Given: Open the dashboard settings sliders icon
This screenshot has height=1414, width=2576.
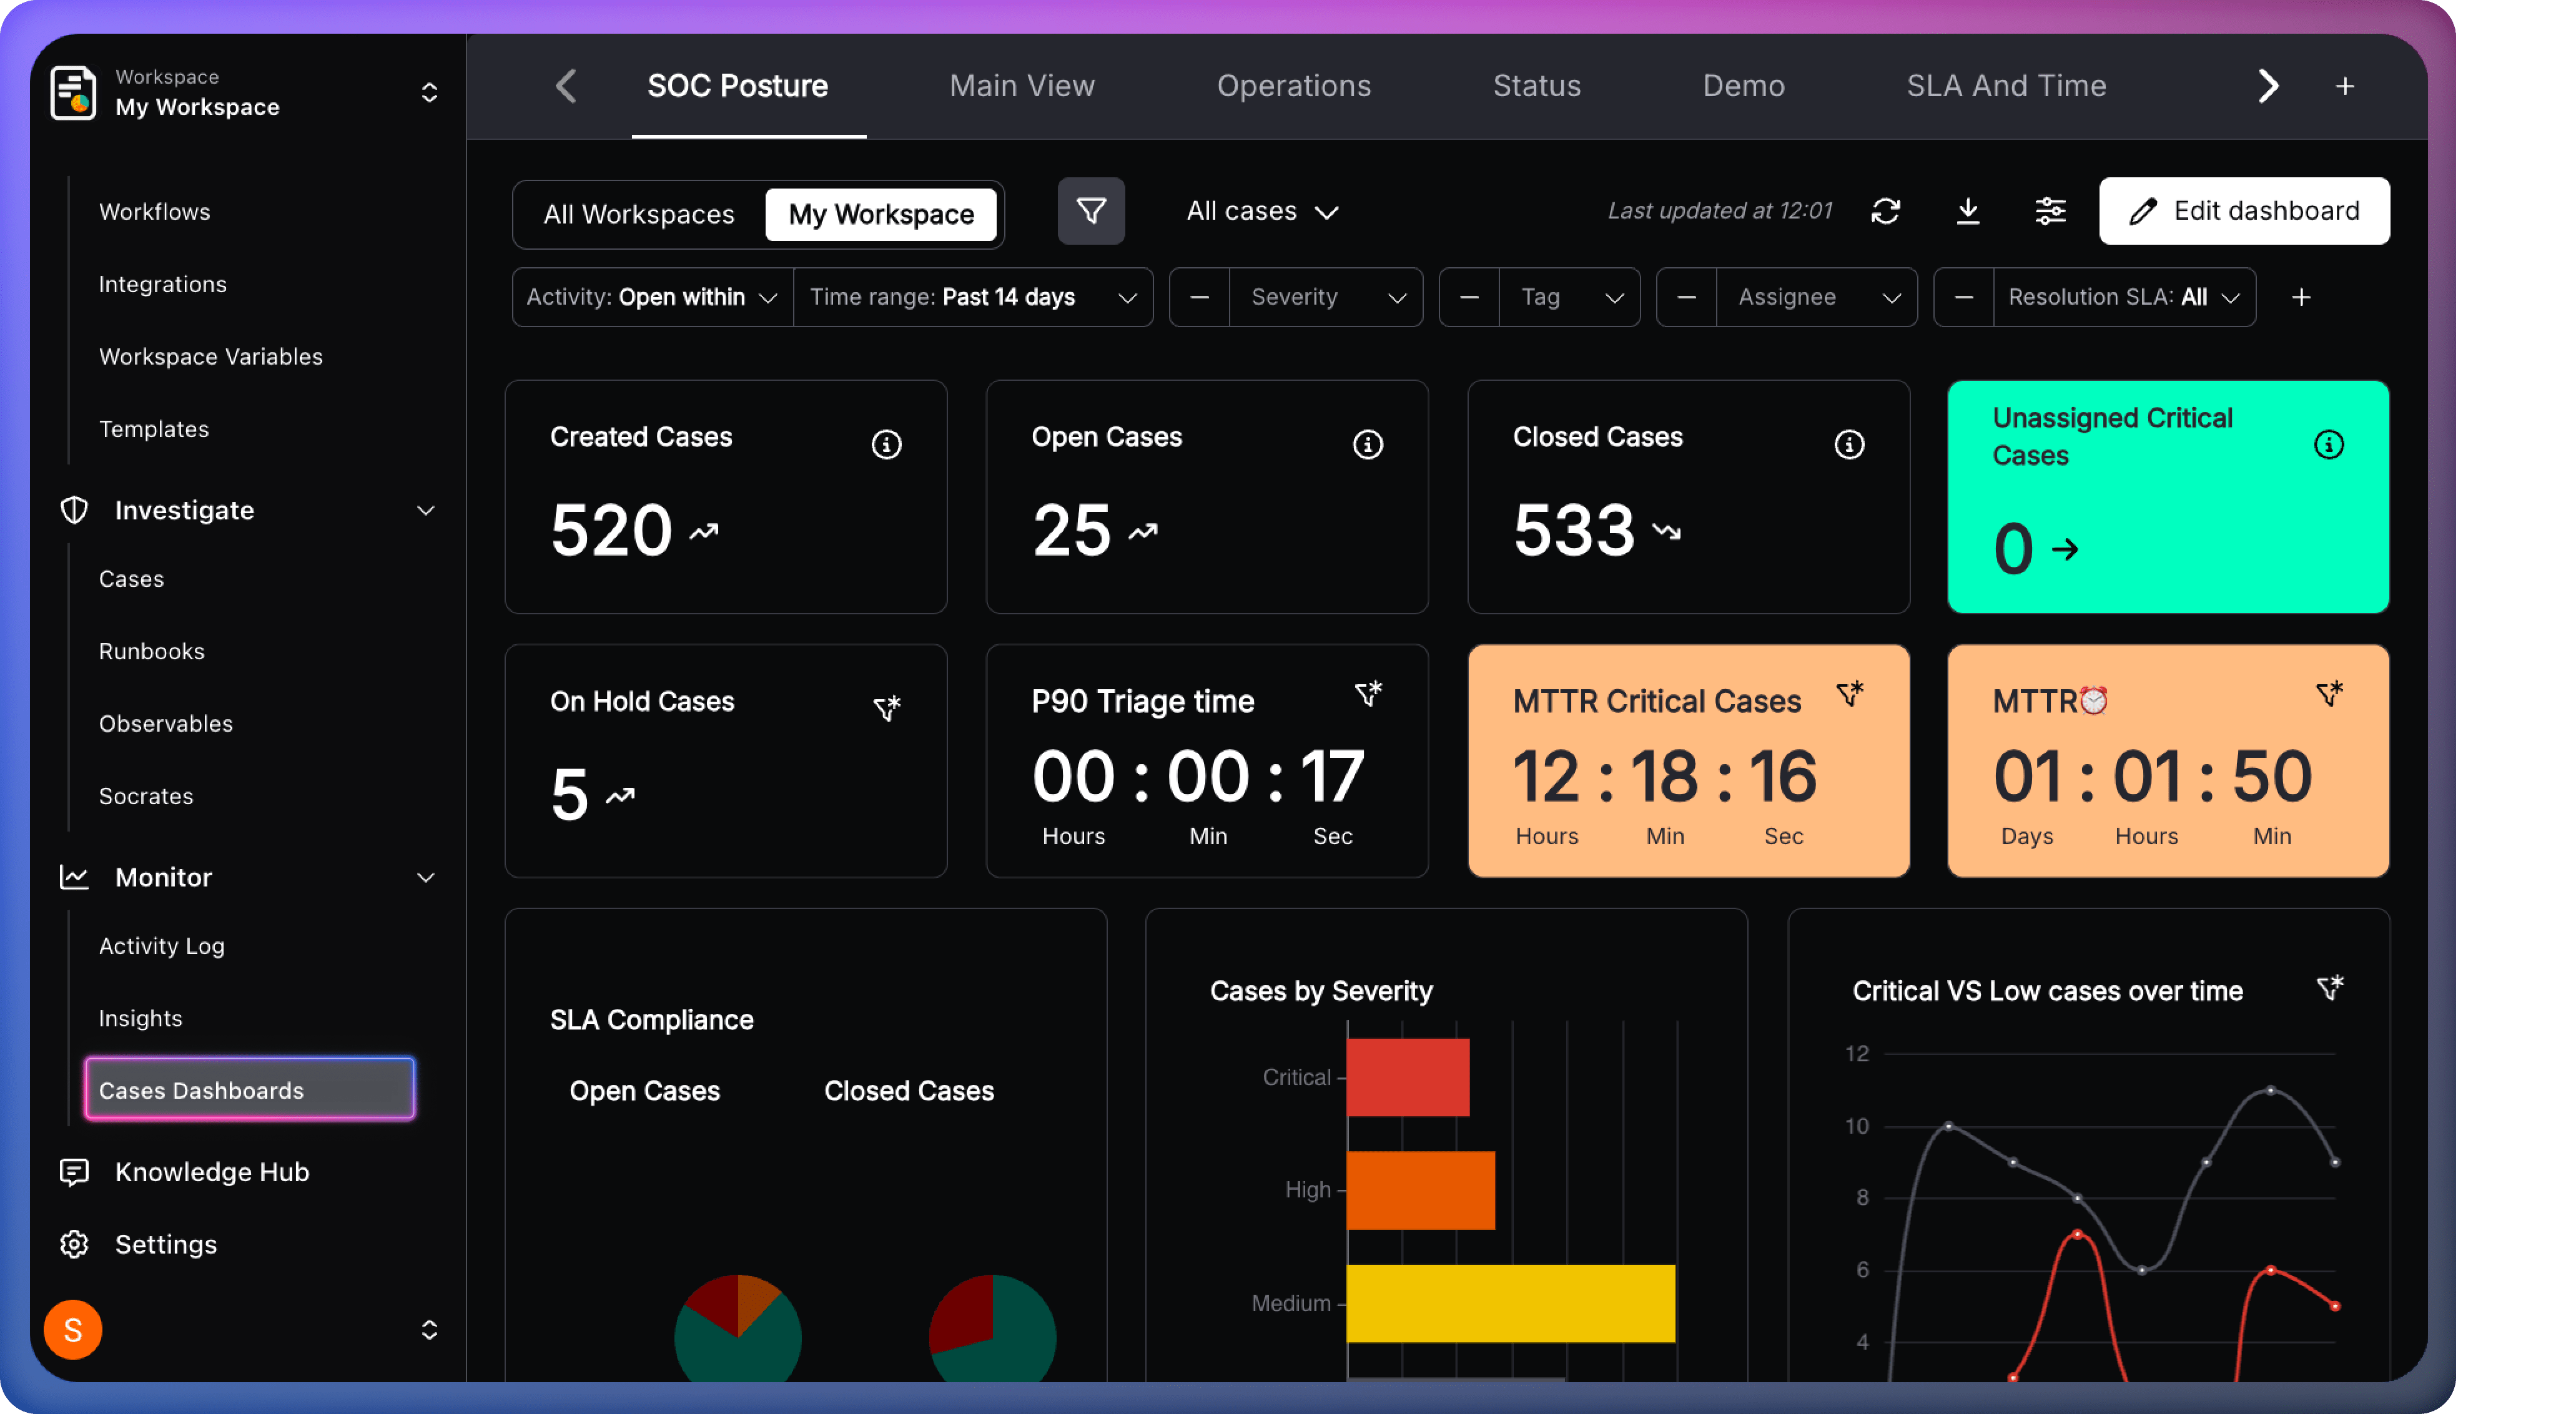Looking at the screenshot, I should coord(2049,211).
